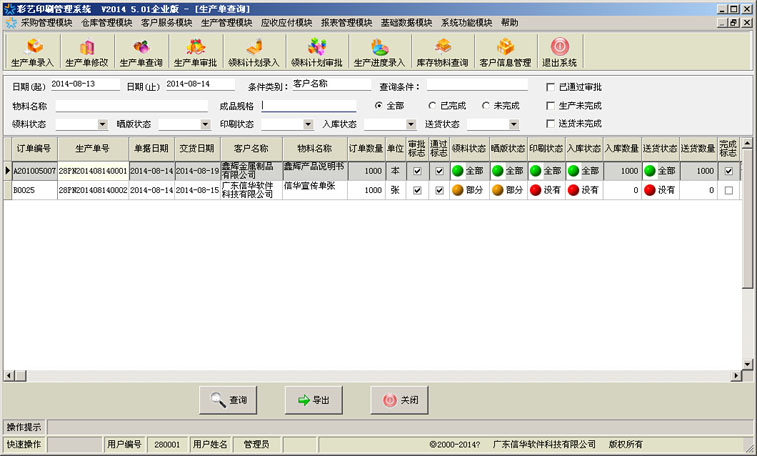Click green 送货状态 indicator in row A201005007

point(650,171)
